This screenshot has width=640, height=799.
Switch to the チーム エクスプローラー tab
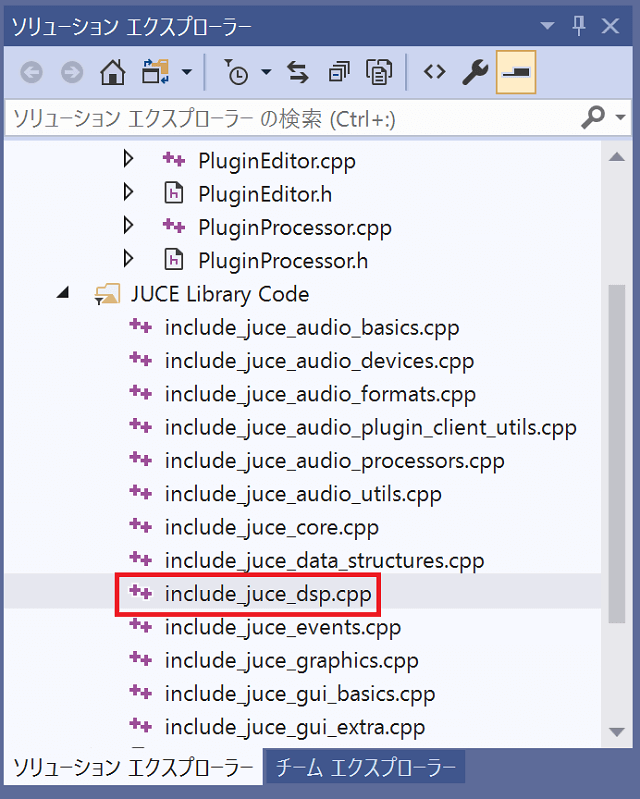tap(365, 766)
